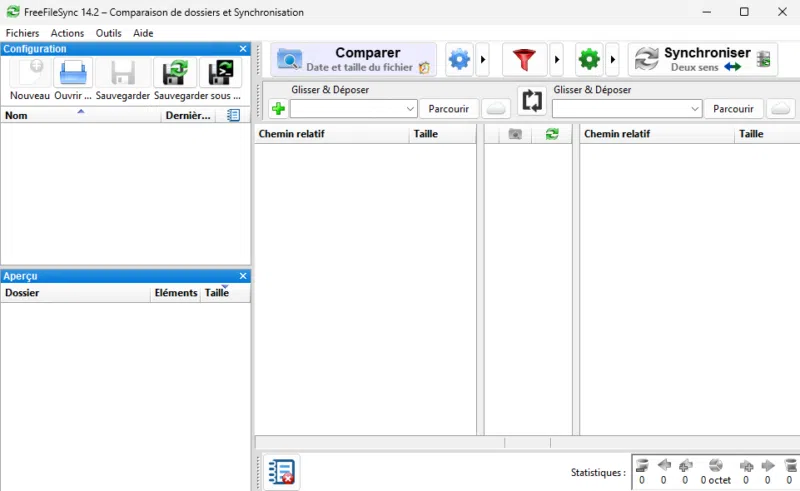Click the Nouveau configuration icon
The width and height of the screenshot is (800, 491).
click(x=30, y=72)
